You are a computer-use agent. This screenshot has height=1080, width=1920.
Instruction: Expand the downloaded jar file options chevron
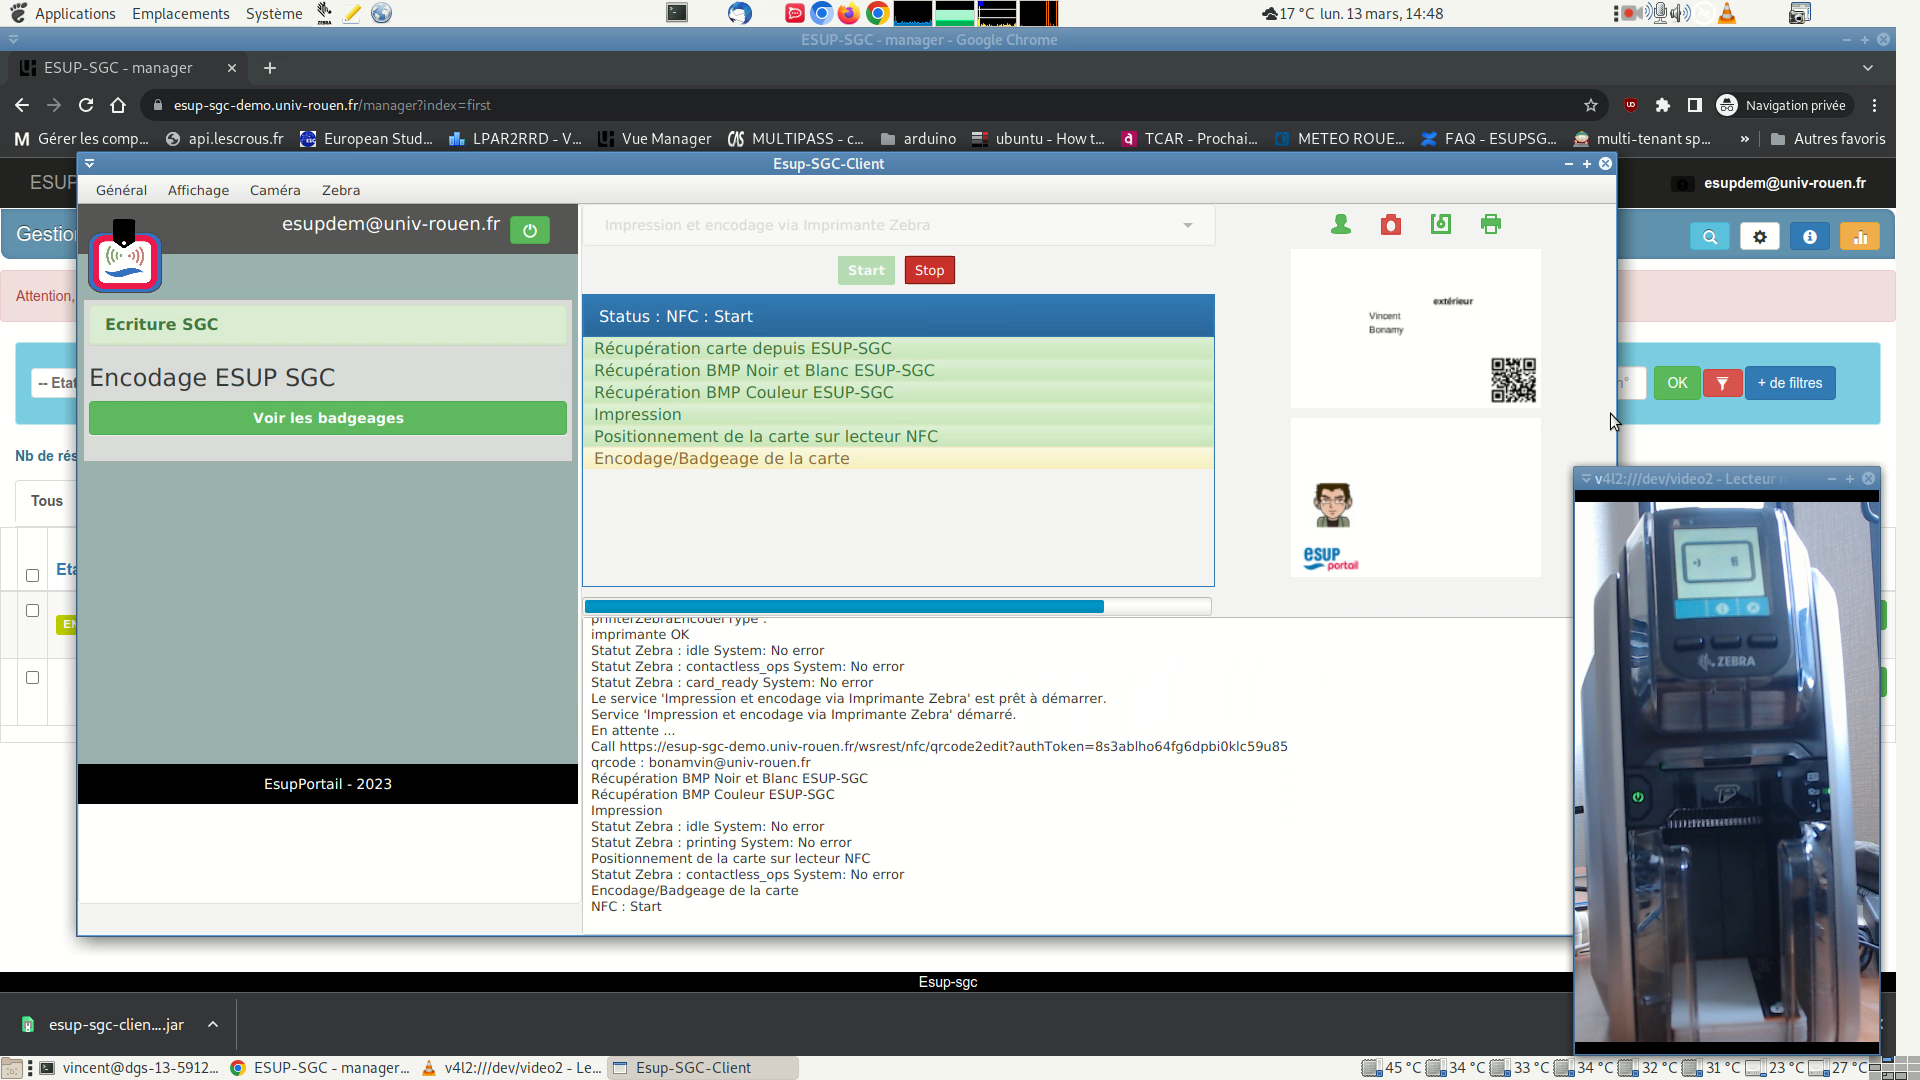213,1025
